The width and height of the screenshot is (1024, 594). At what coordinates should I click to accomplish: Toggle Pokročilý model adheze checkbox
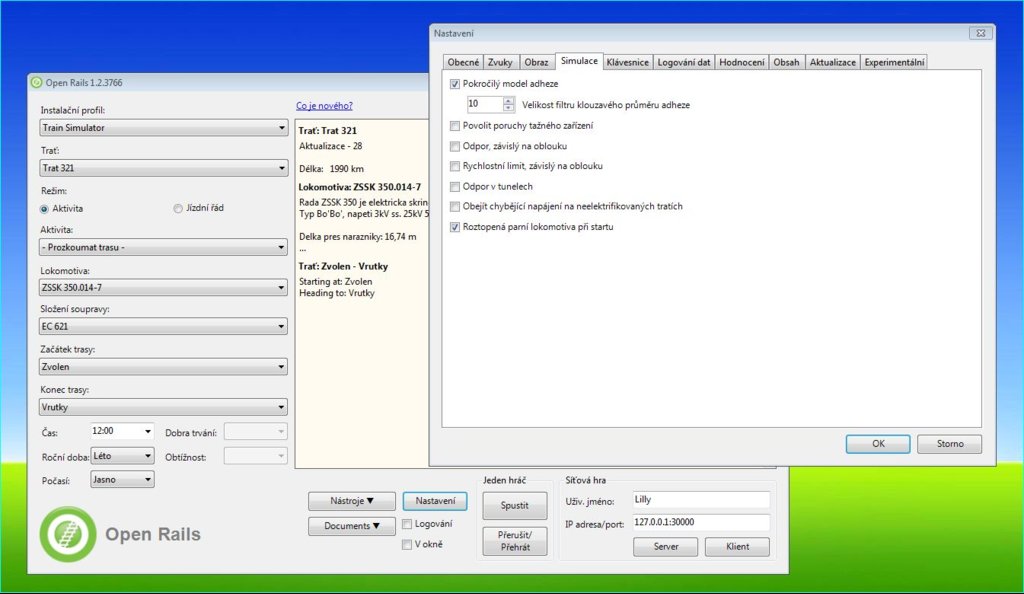click(455, 84)
